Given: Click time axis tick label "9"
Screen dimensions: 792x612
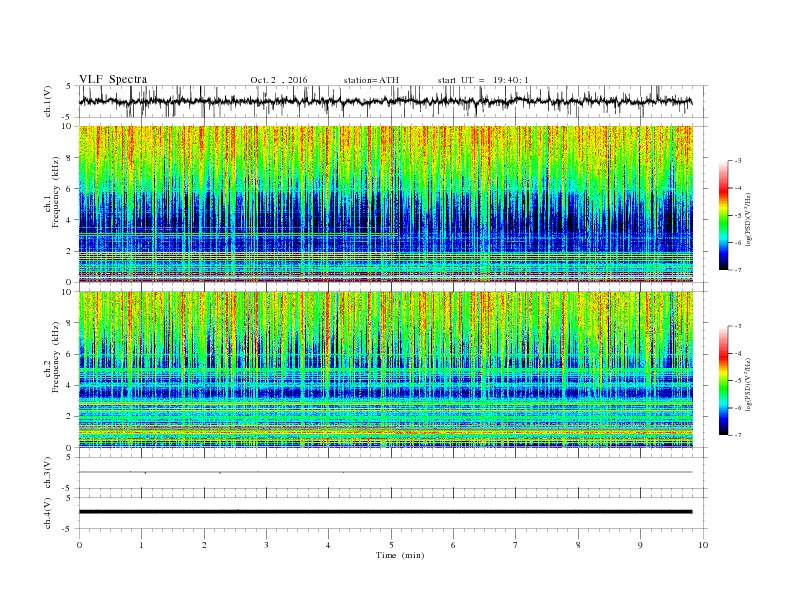Looking at the screenshot, I should (640, 545).
